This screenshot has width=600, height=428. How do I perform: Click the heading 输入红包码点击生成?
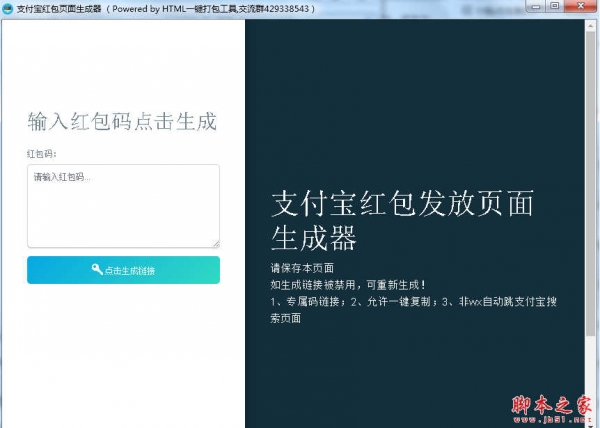click(122, 122)
